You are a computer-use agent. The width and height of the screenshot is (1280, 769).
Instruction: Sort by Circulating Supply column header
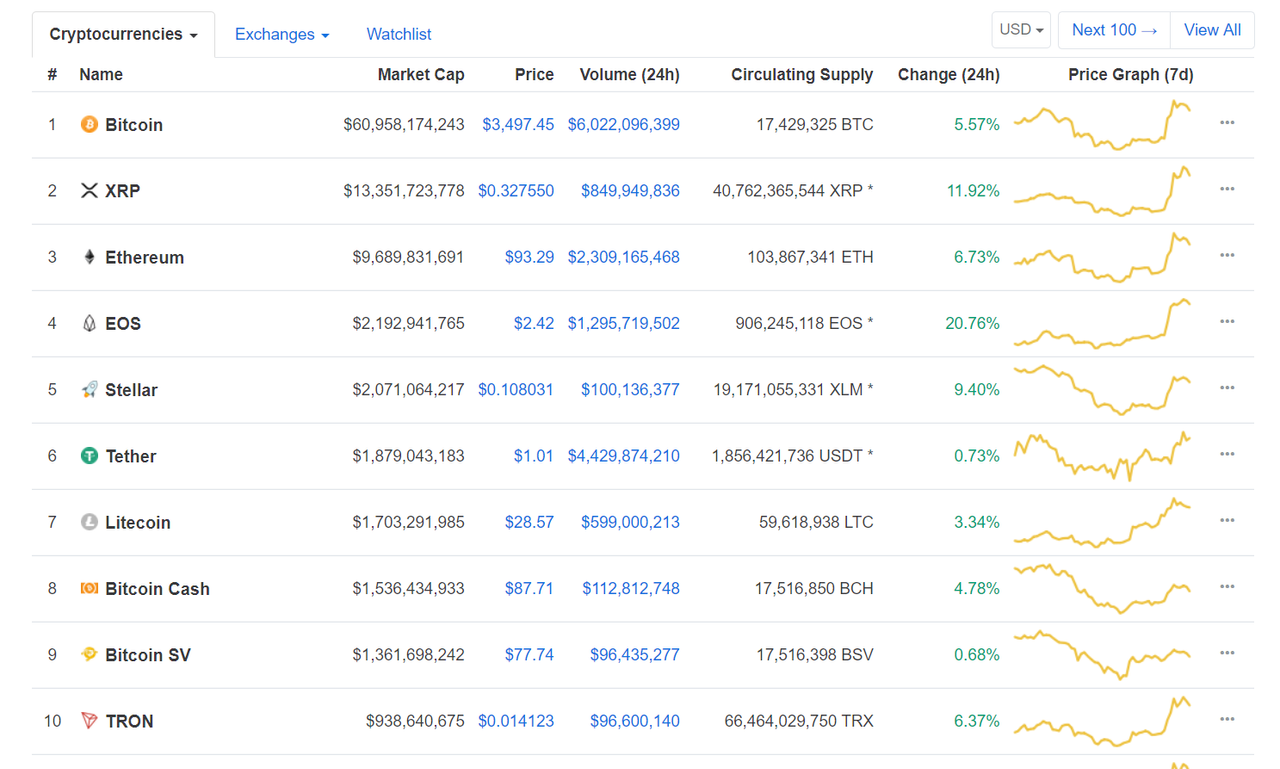point(802,75)
